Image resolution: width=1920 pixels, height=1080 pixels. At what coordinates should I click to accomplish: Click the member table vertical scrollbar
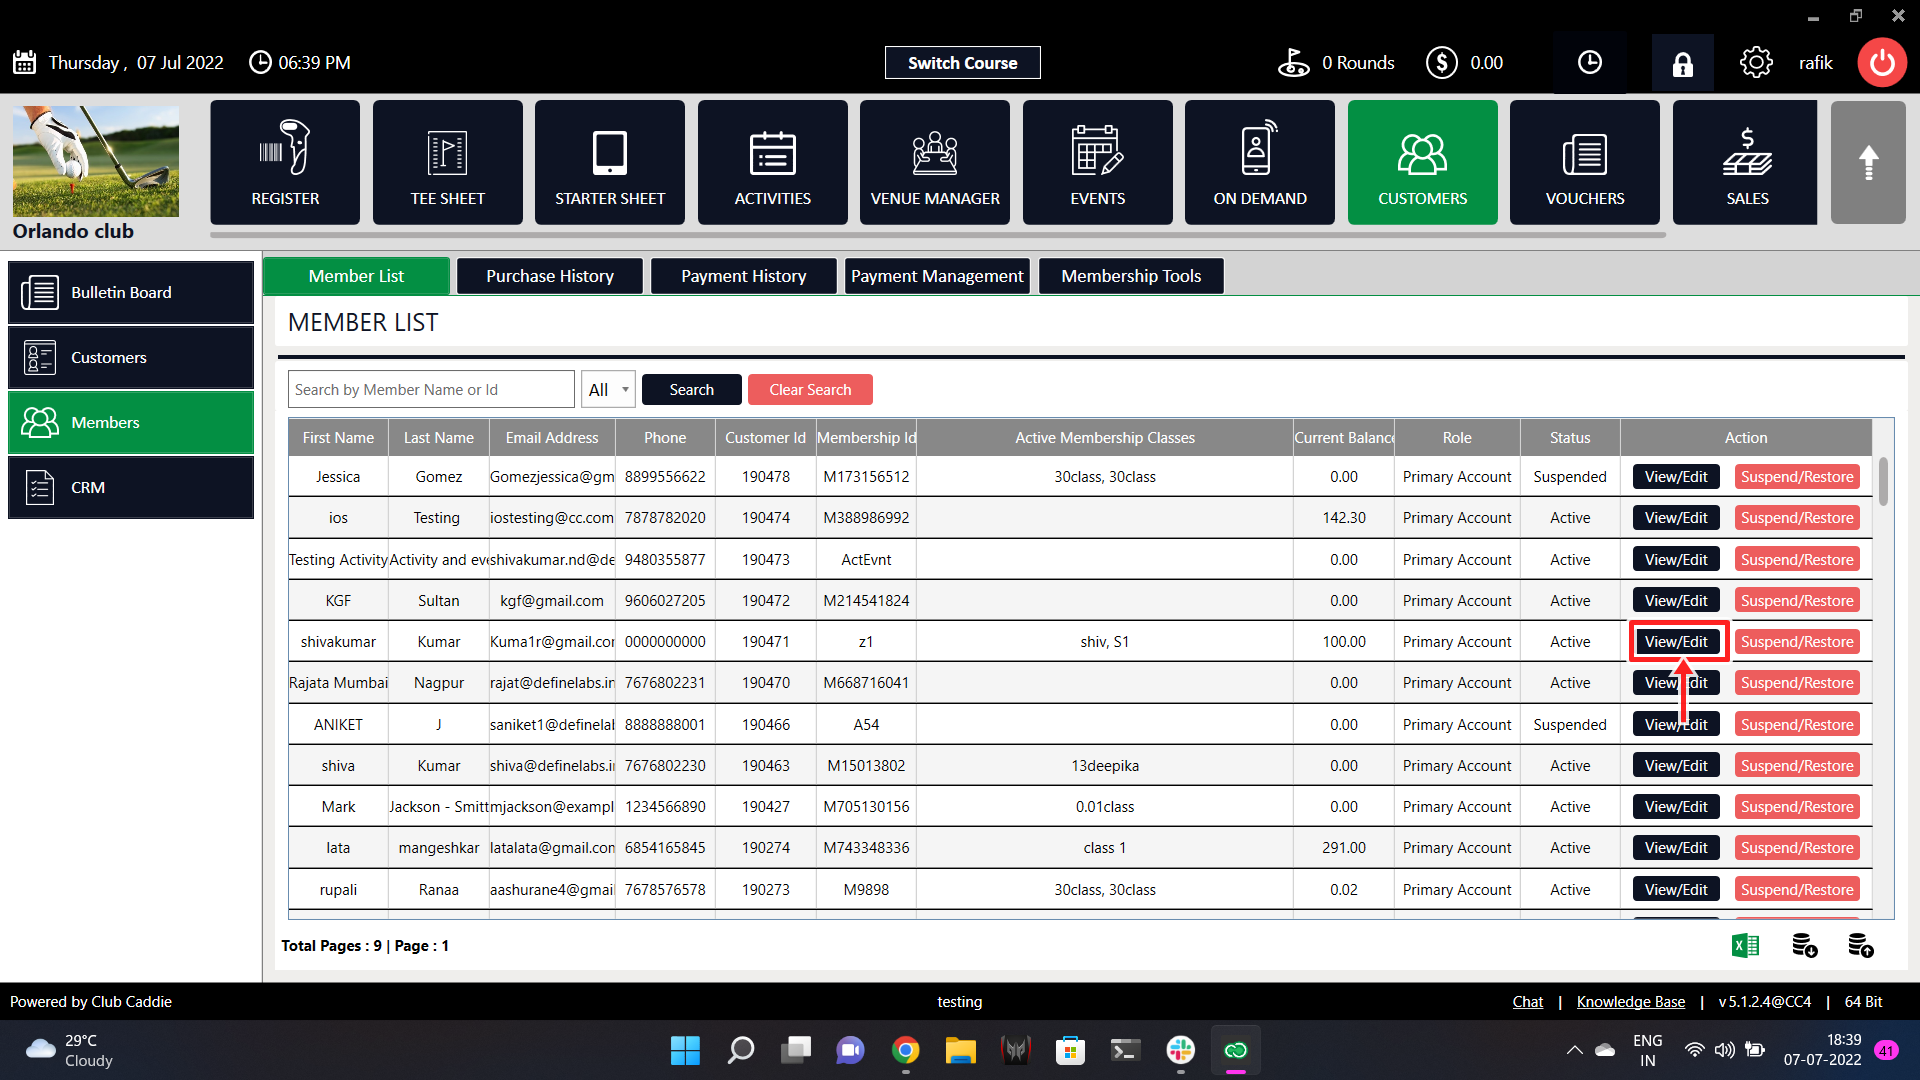[x=1883, y=483]
